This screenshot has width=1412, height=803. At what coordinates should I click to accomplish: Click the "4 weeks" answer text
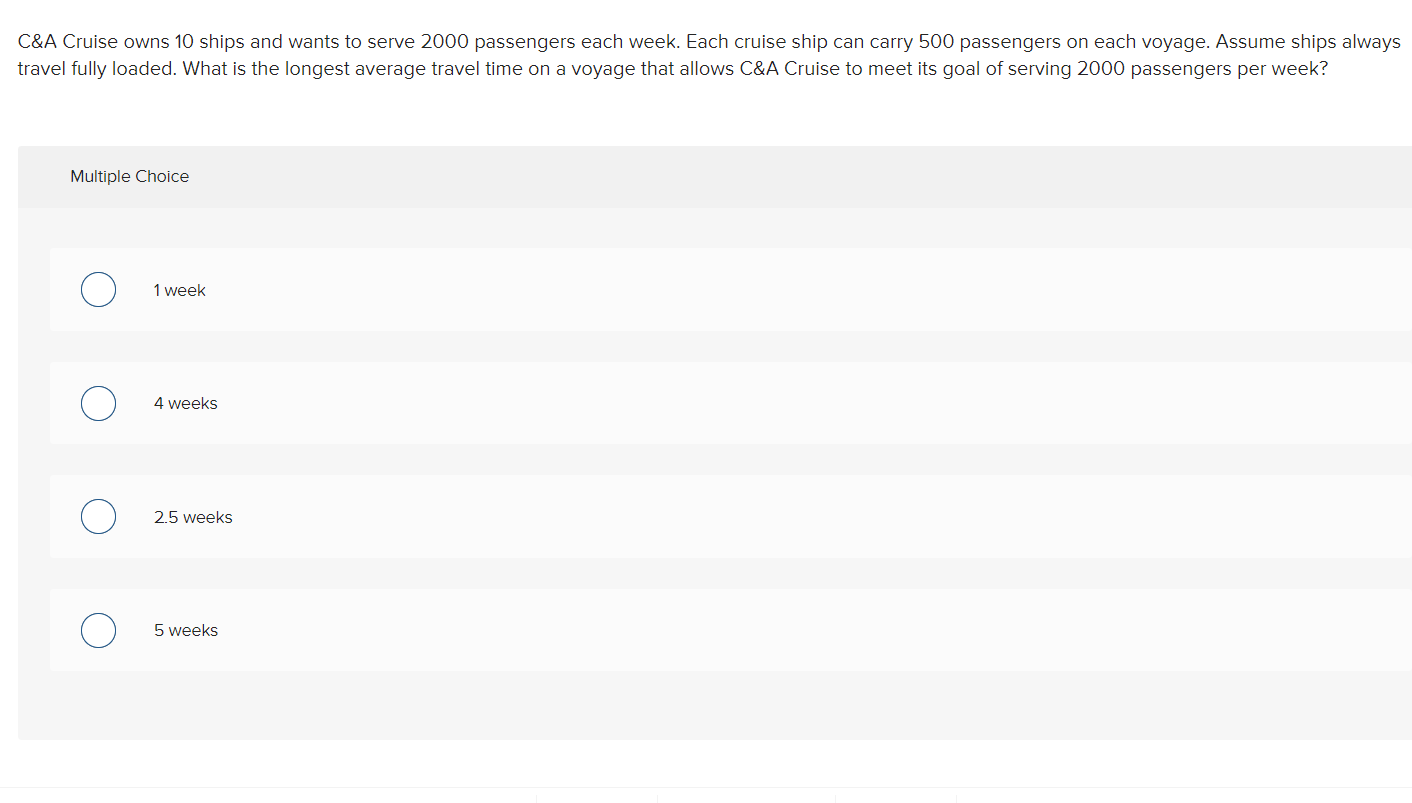(x=186, y=403)
